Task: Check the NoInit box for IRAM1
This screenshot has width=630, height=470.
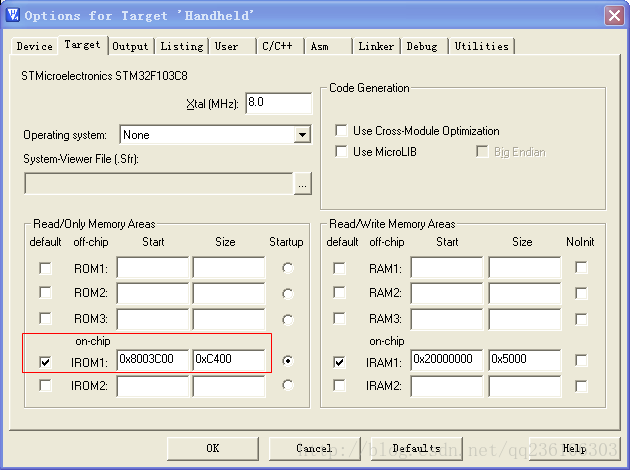Action: coord(581,361)
